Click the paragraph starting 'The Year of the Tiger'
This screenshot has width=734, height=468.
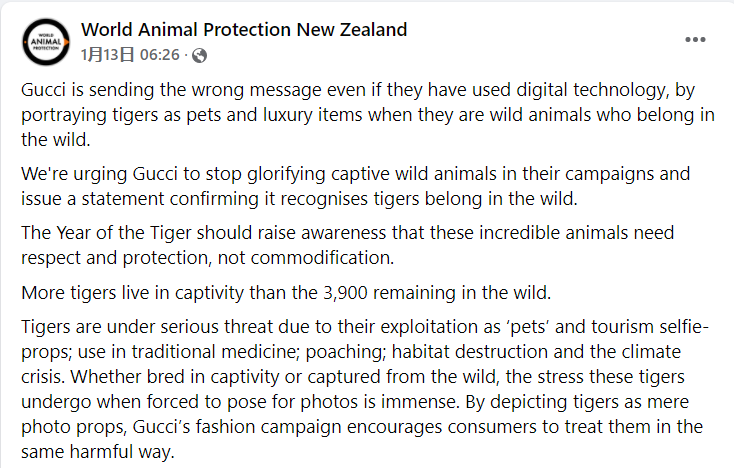pos(347,245)
